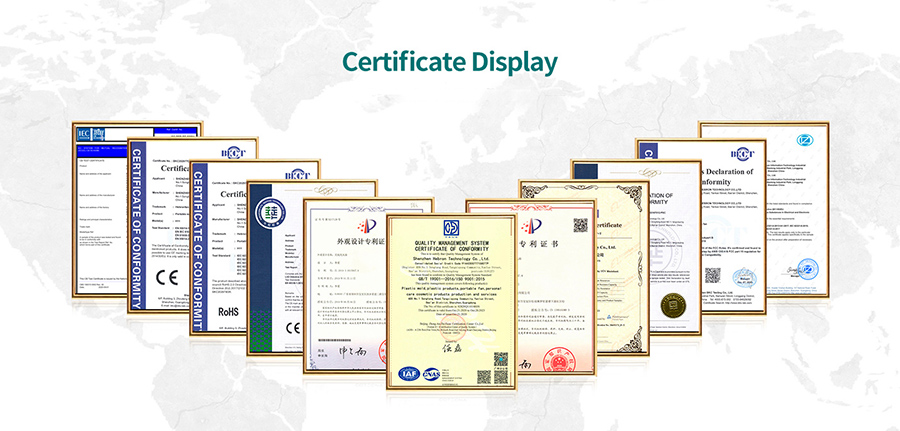Click the round blue-green emblem on the fourth certificate

pos(270,211)
